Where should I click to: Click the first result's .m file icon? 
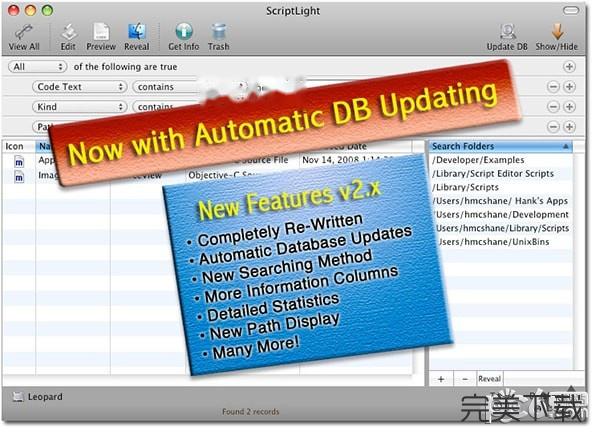tap(19, 162)
